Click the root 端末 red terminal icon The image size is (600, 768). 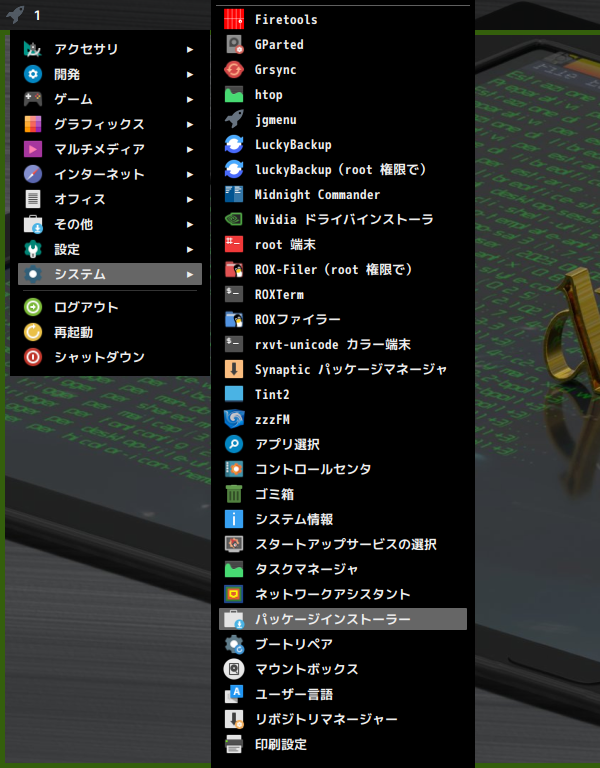(234, 244)
